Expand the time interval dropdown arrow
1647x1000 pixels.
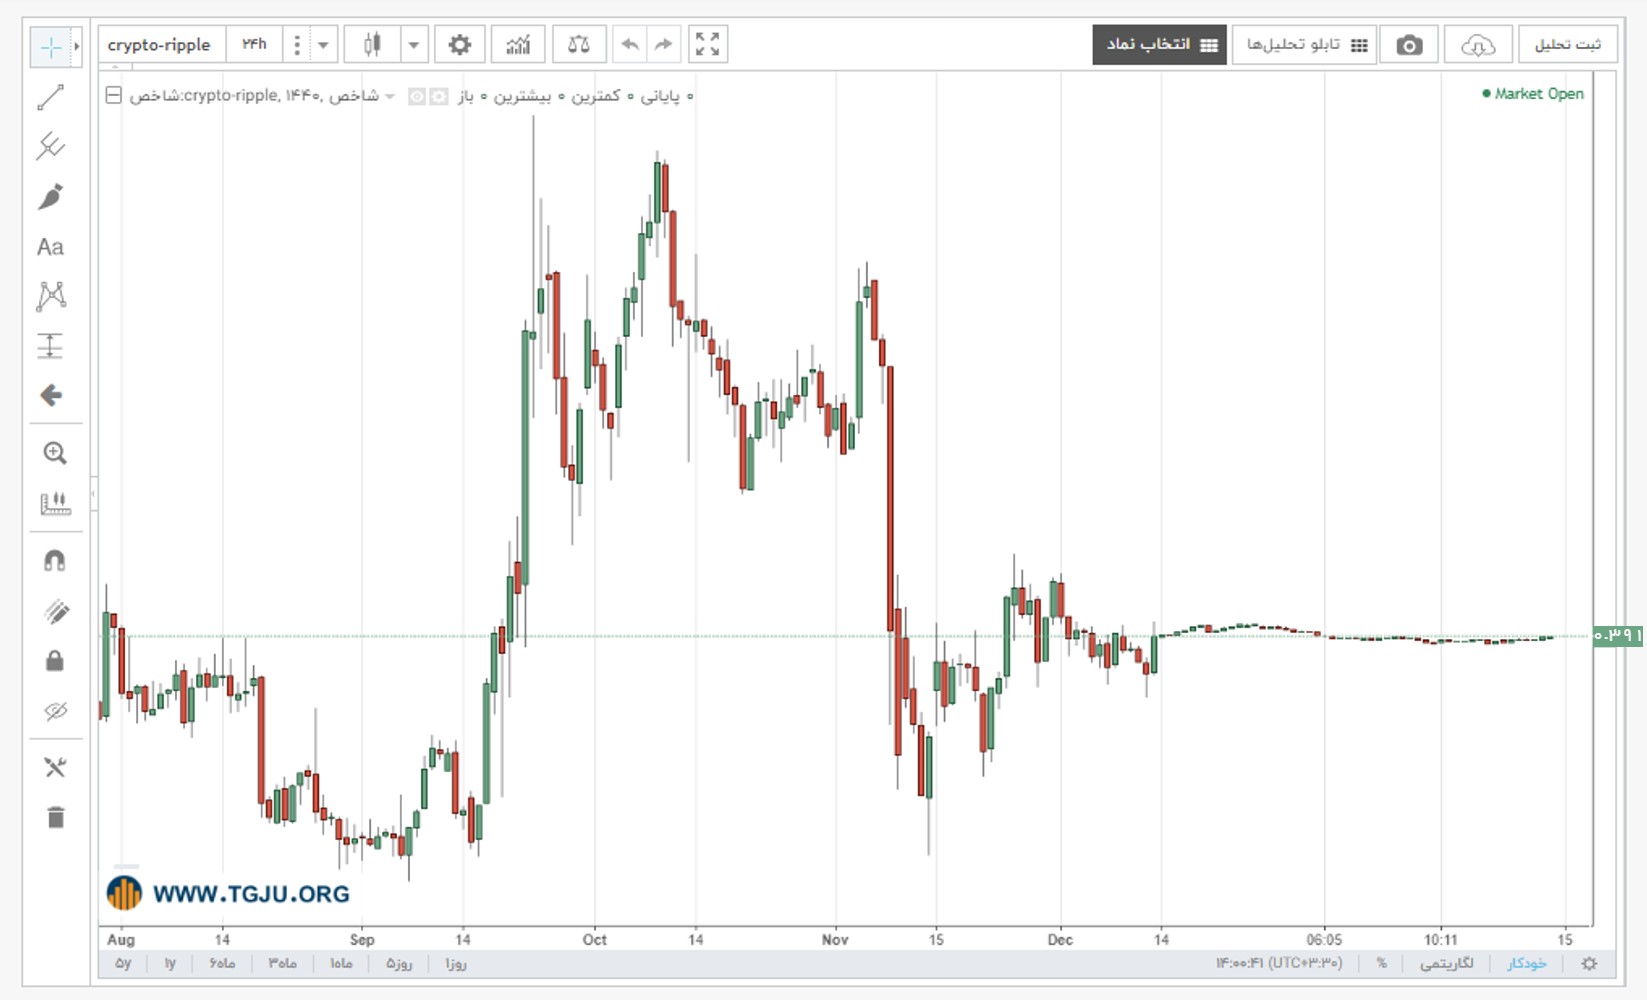323,45
